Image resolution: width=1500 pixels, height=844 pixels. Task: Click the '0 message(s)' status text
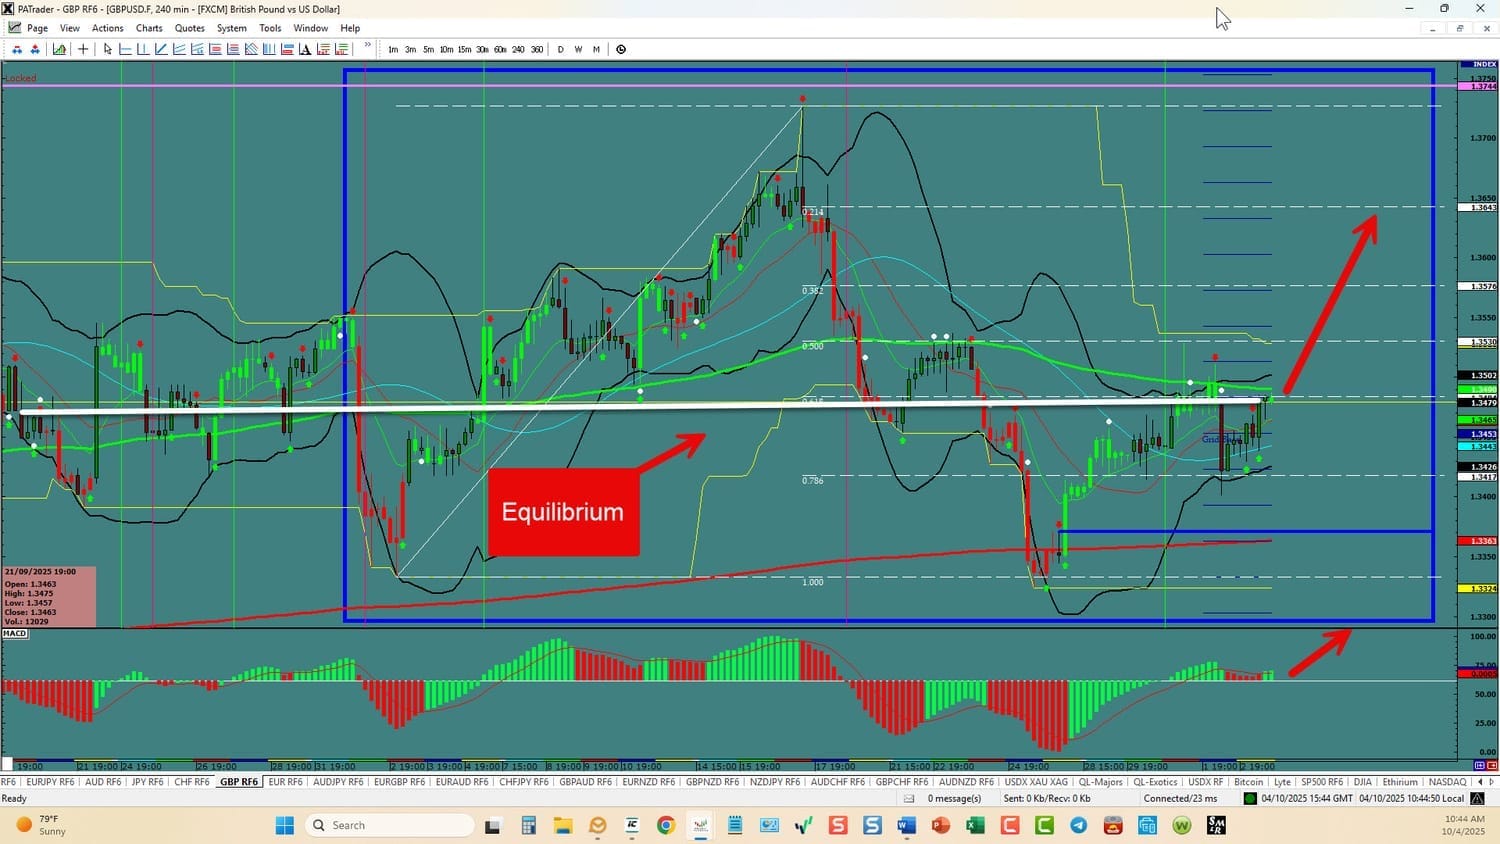click(954, 798)
